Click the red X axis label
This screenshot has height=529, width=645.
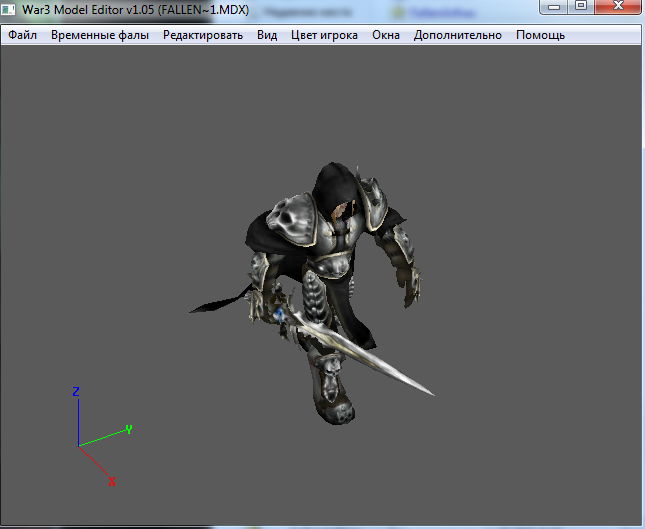click(x=111, y=482)
